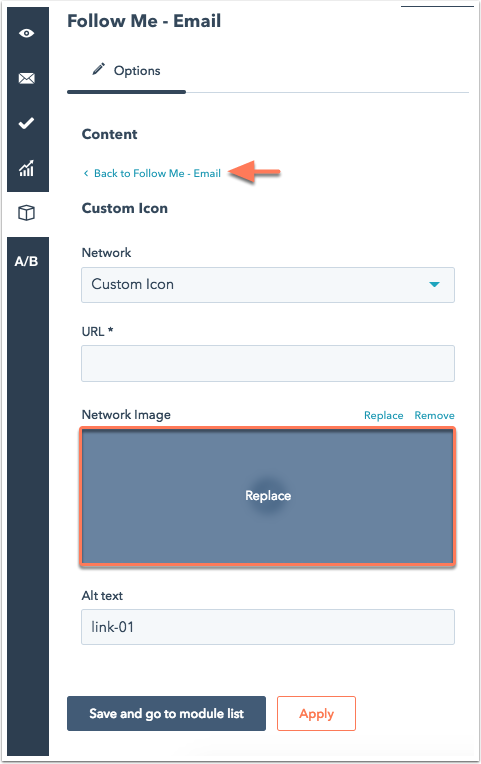Click the Follow Me - Email panel title
481x764 pixels.
(x=144, y=21)
